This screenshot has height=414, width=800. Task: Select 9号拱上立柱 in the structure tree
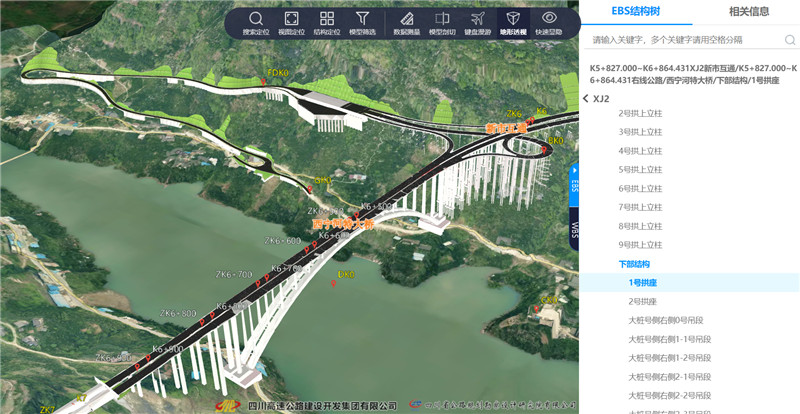click(640, 244)
